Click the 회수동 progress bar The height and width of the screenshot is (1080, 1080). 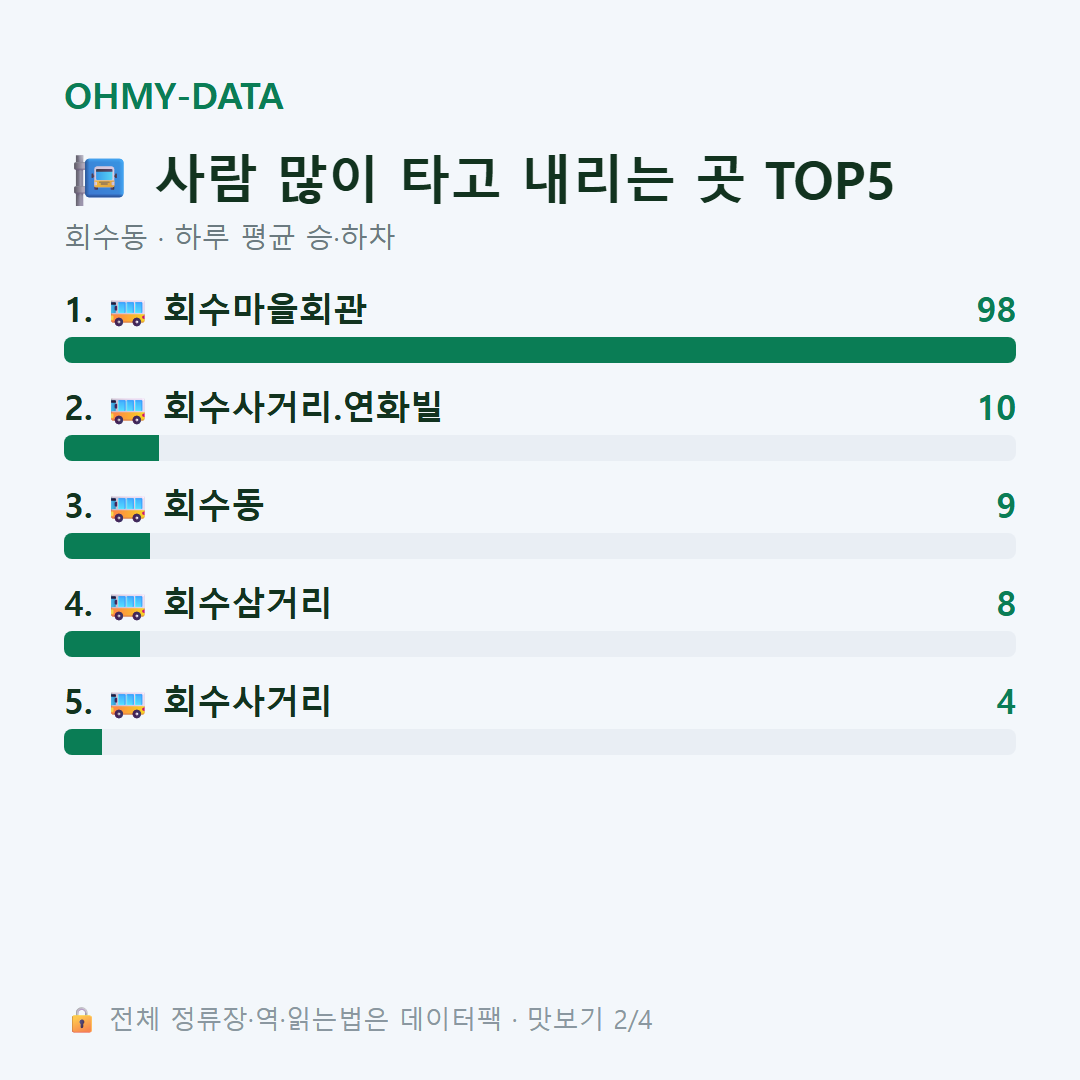coord(540,546)
